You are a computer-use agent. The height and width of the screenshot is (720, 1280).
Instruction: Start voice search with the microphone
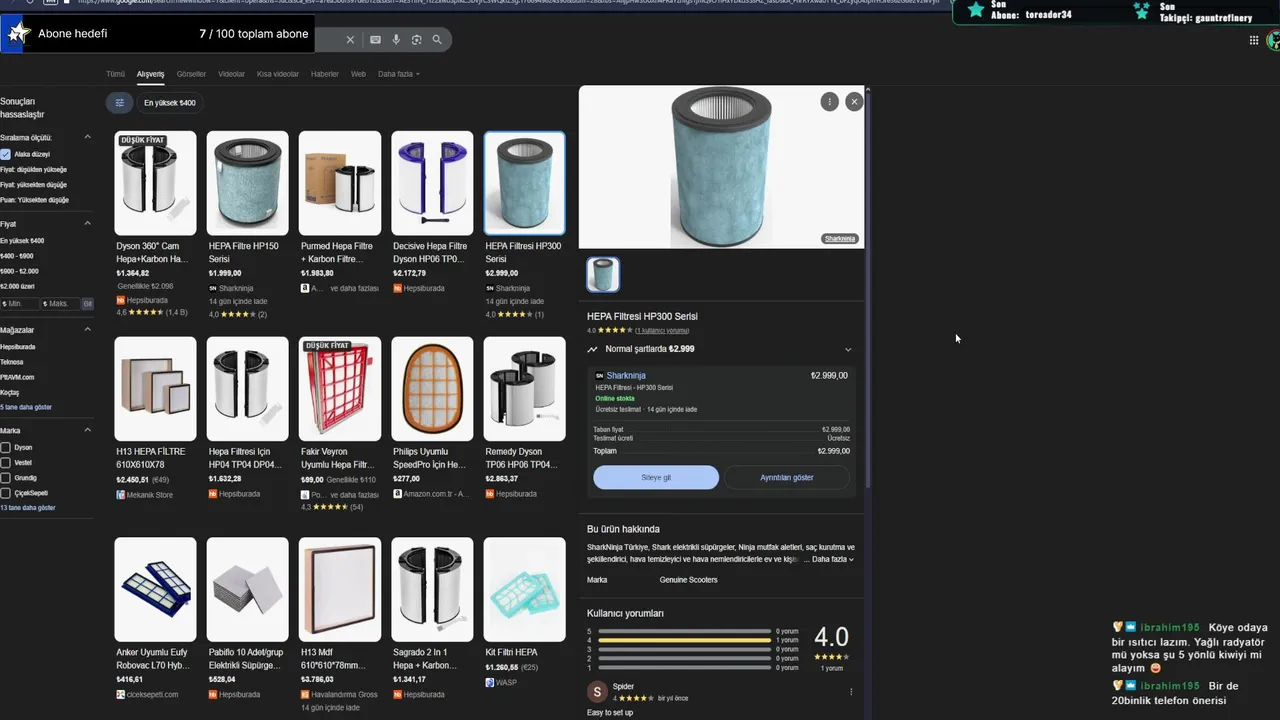coord(396,40)
